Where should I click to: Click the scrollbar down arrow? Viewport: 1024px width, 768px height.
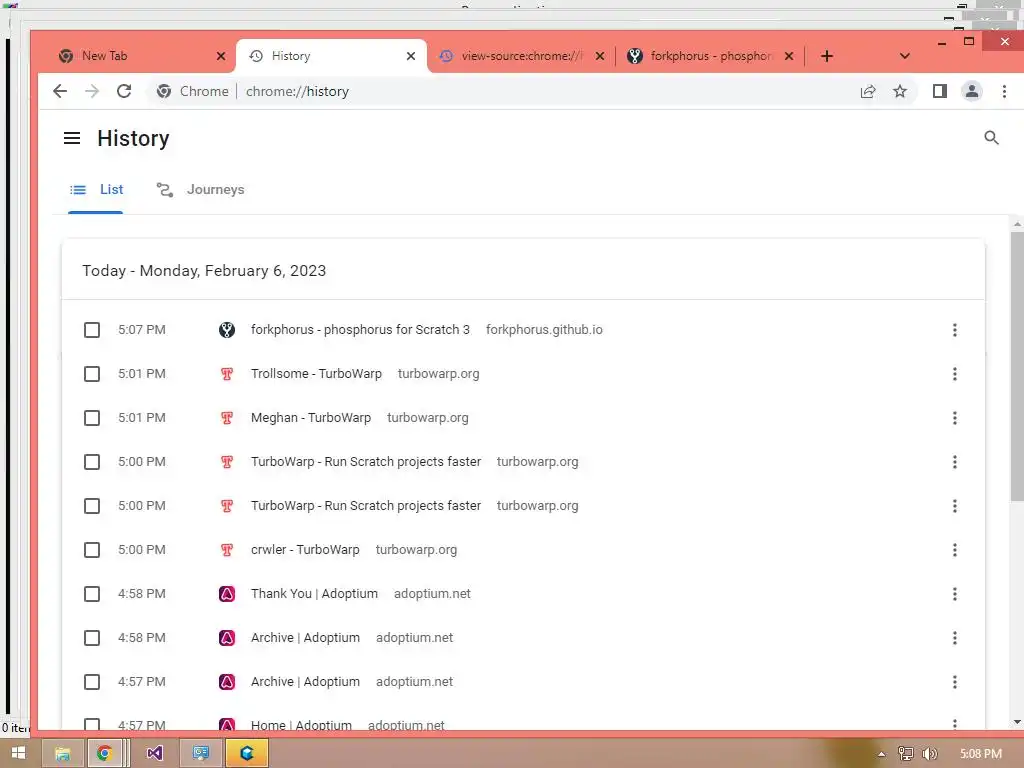tap(1017, 722)
